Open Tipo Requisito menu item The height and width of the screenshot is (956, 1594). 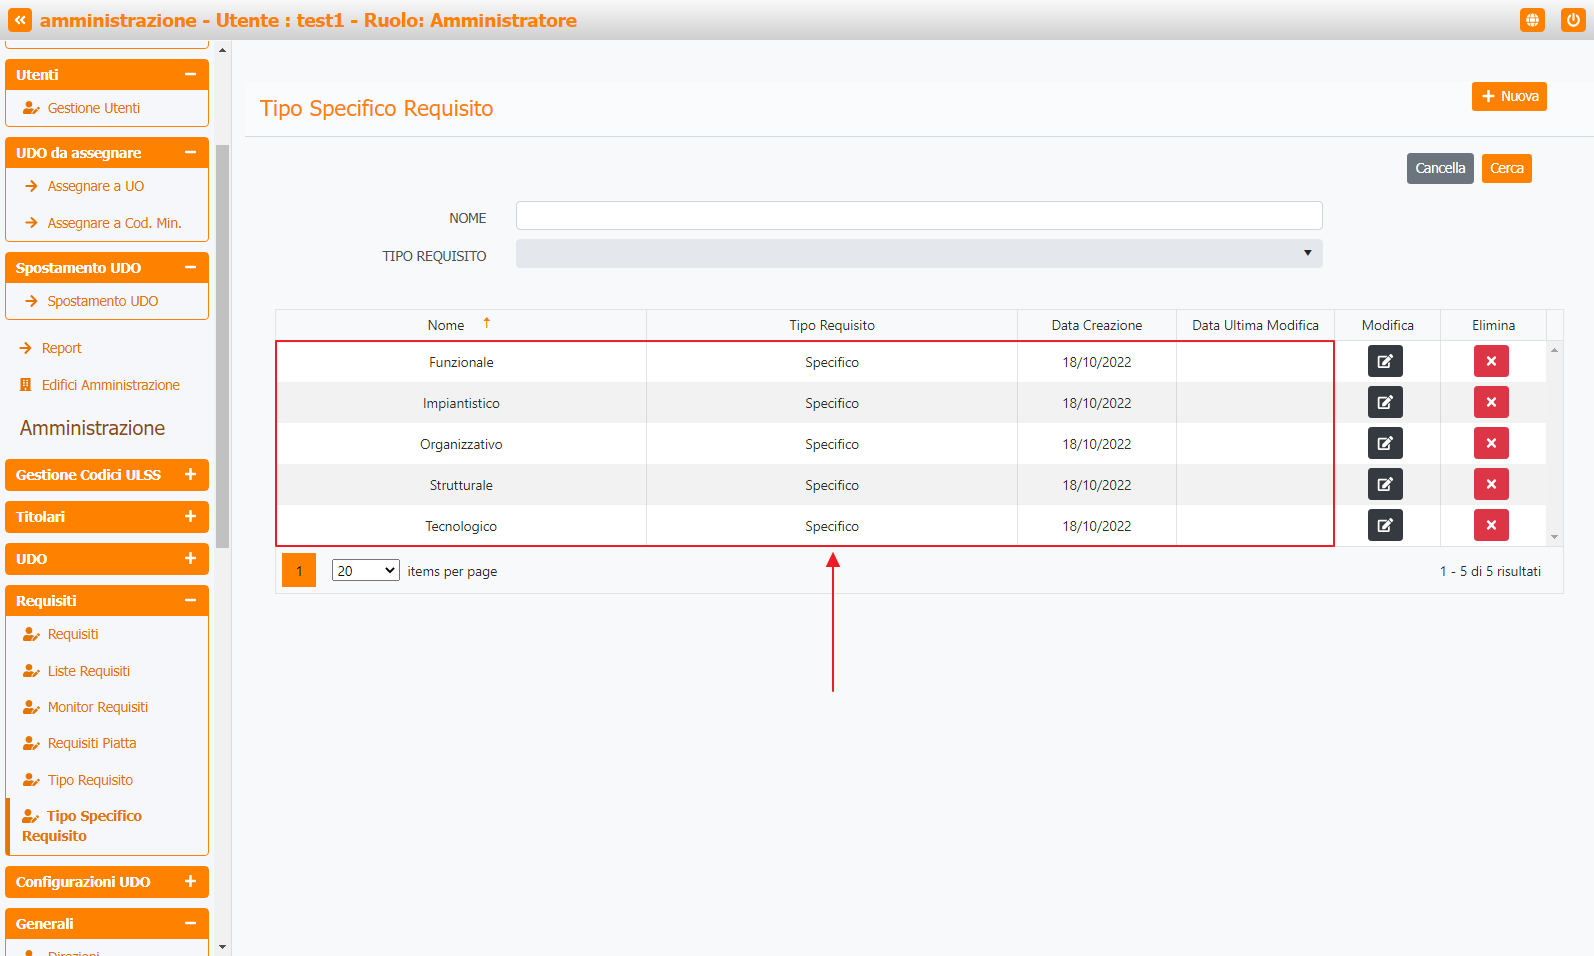(x=90, y=780)
